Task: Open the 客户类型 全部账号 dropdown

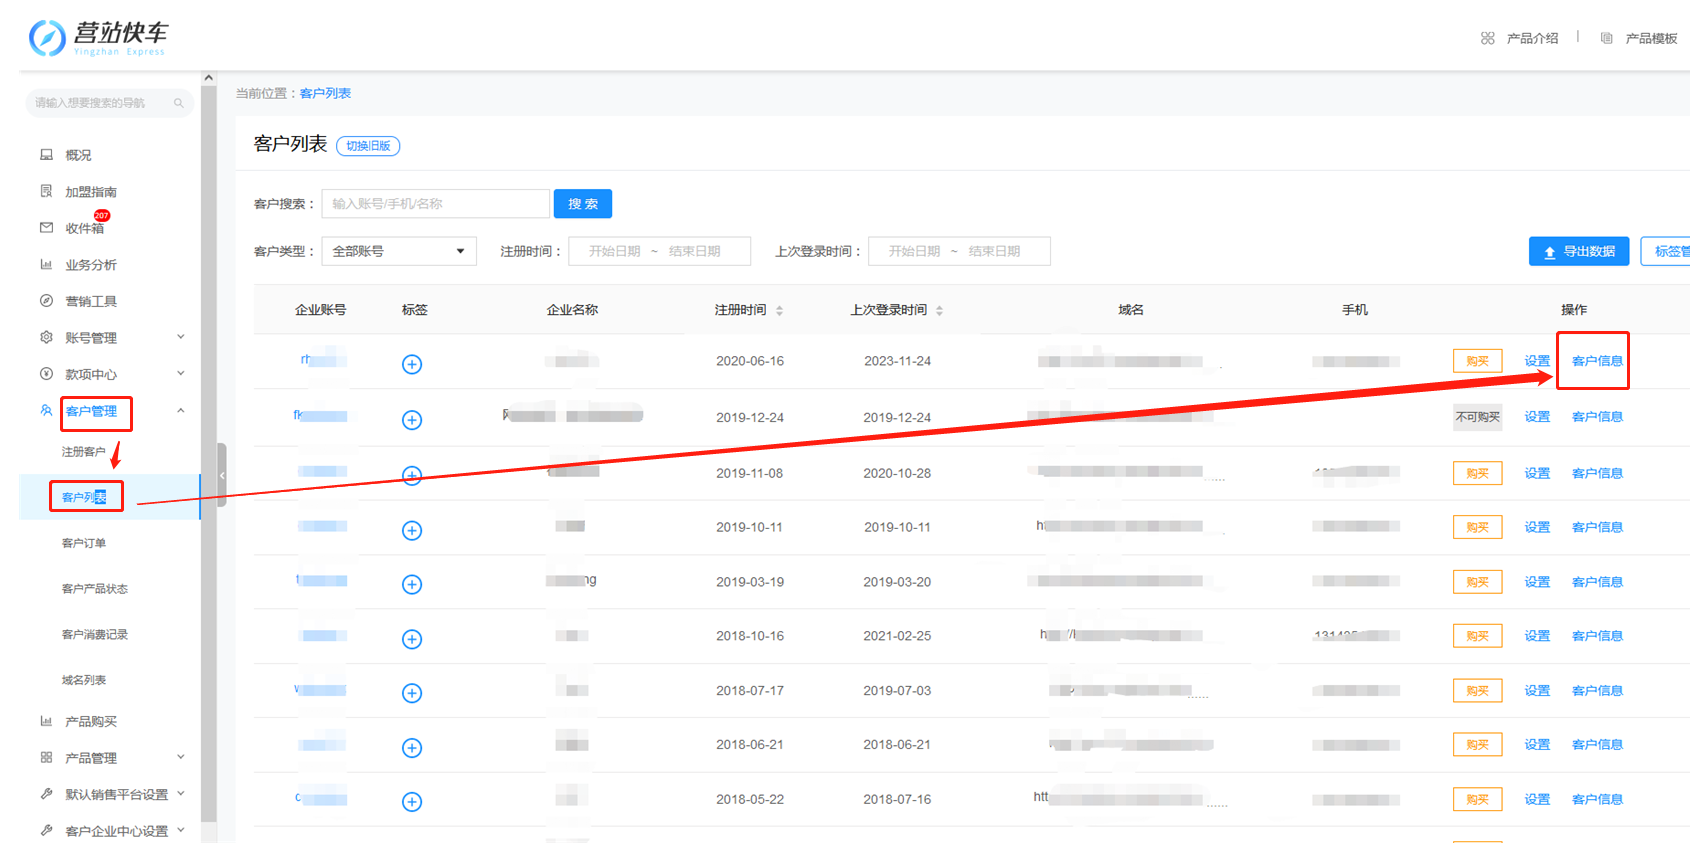Action: click(399, 251)
